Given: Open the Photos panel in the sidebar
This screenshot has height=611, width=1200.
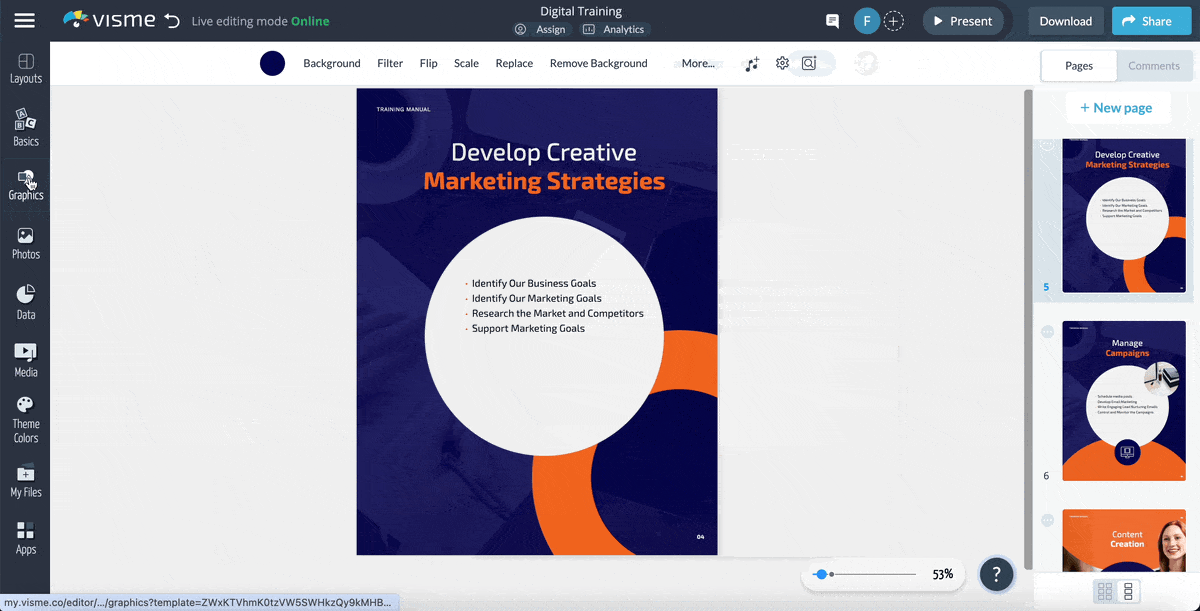Looking at the screenshot, I should click(25, 240).
